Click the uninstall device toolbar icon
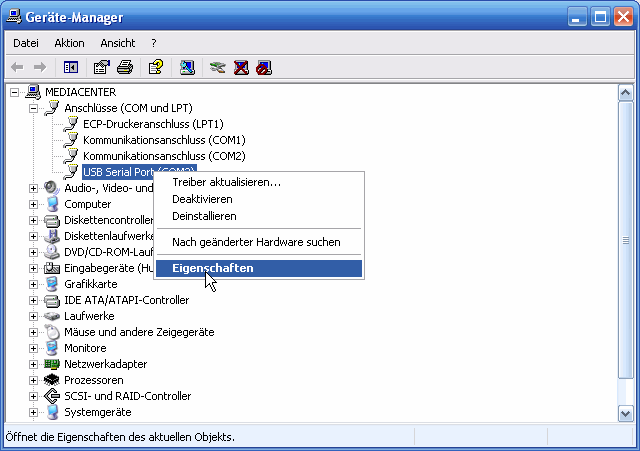The image size is (640, 451). pos(241,67)
